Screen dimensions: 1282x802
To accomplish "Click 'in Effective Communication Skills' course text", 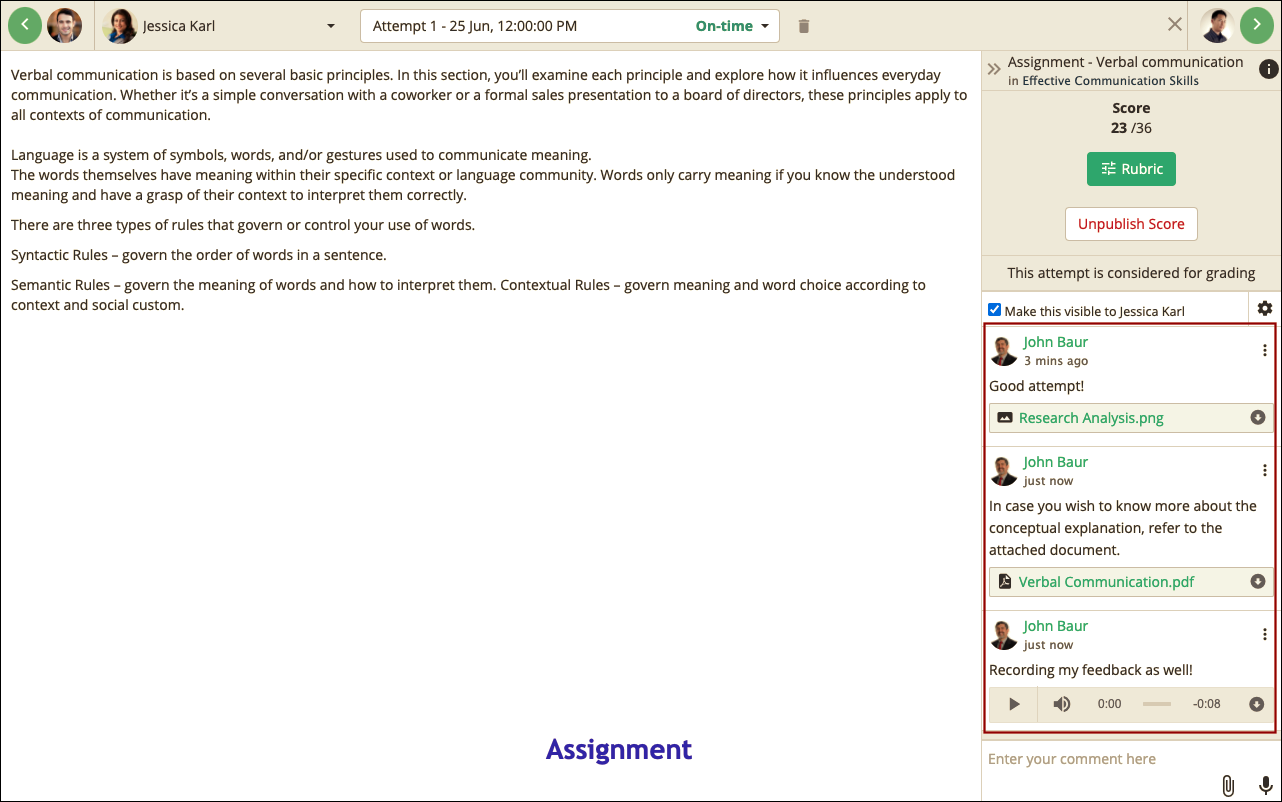I will click(1103, 81).
